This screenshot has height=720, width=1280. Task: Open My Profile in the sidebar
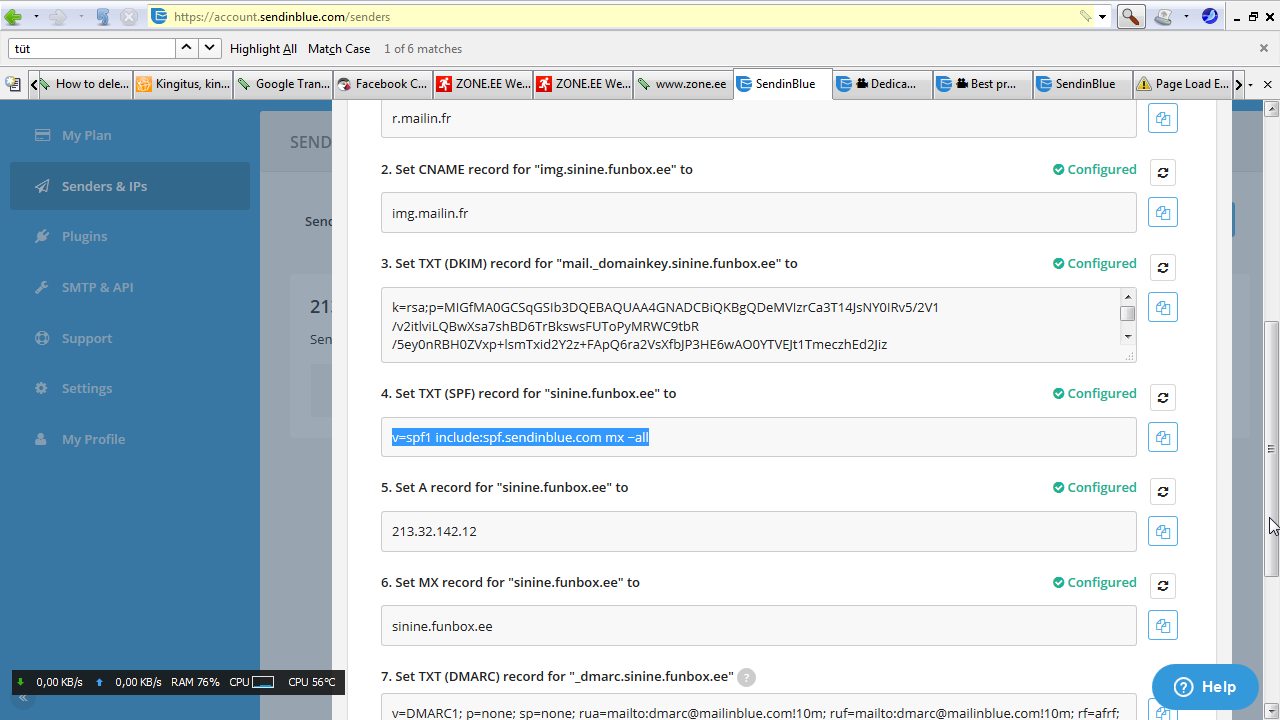tap(130, 439)
